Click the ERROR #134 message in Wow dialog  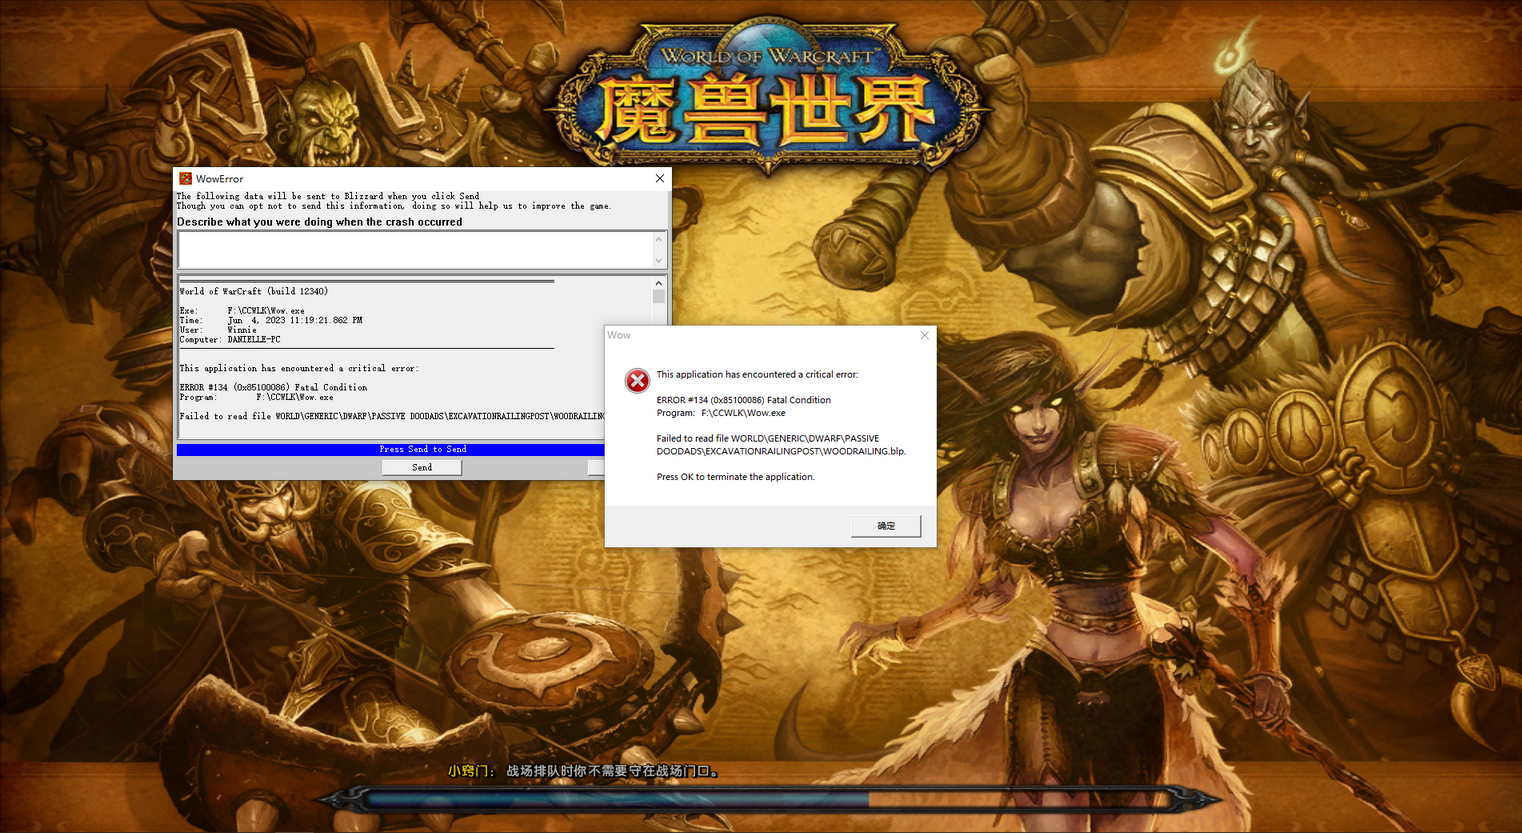[743, 400]
